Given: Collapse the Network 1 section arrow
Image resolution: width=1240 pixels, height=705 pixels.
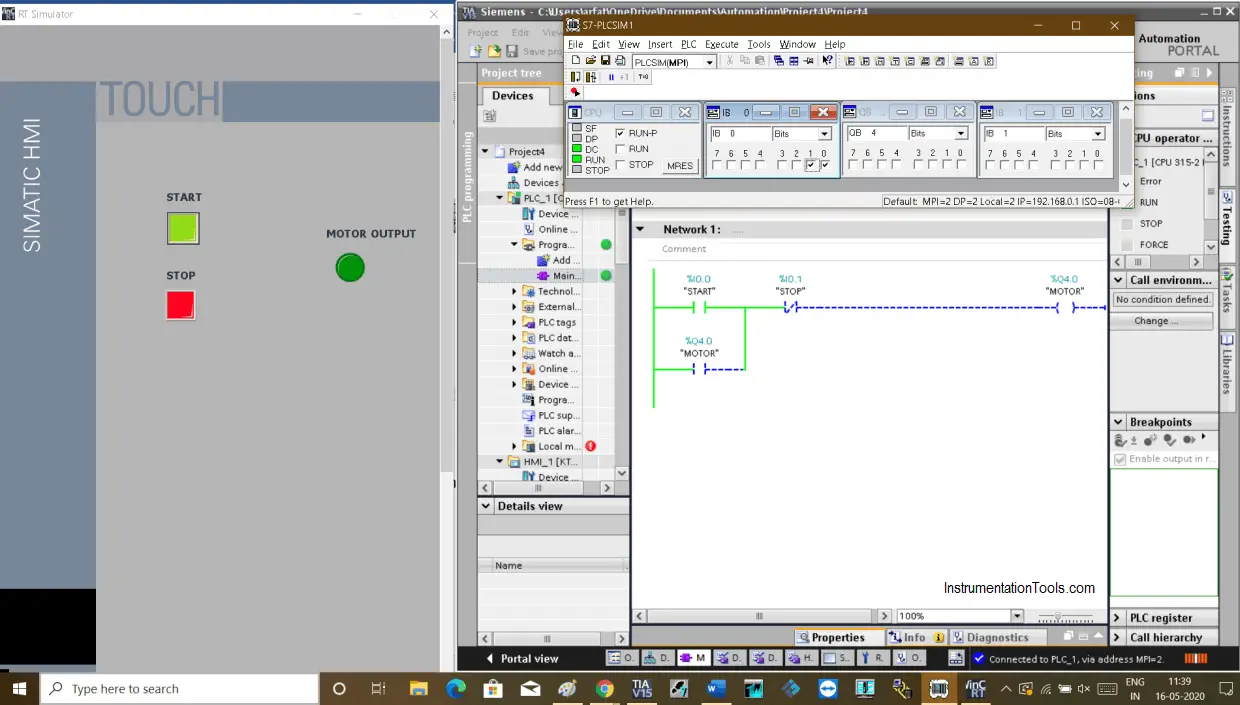Looking at the screenshot, I should 641,229.
